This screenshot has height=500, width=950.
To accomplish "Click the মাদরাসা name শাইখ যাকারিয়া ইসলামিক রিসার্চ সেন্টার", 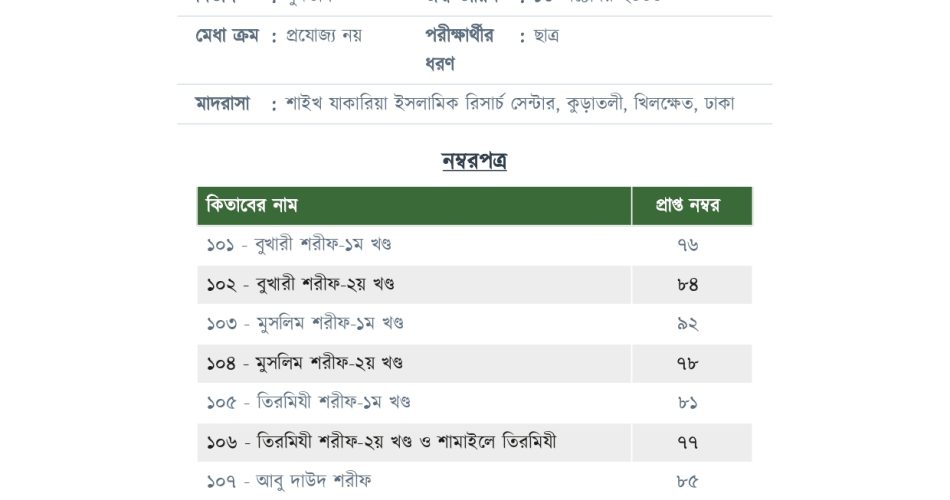I will (420, 104).
